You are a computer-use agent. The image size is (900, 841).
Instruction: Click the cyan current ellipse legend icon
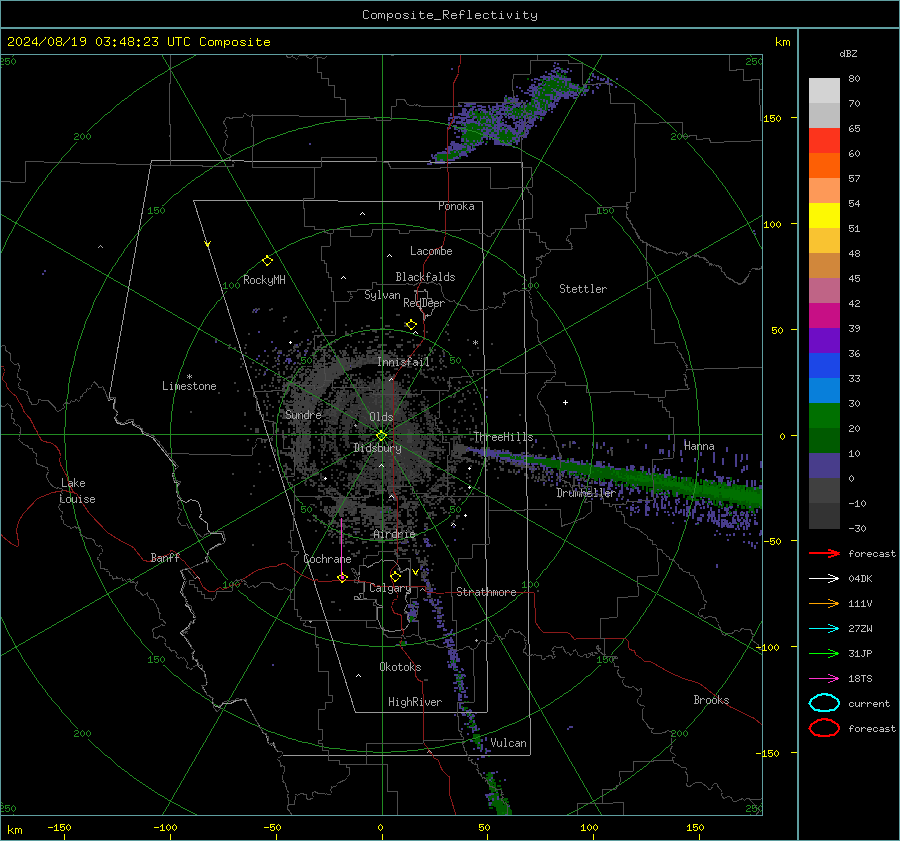coord(824,703)
